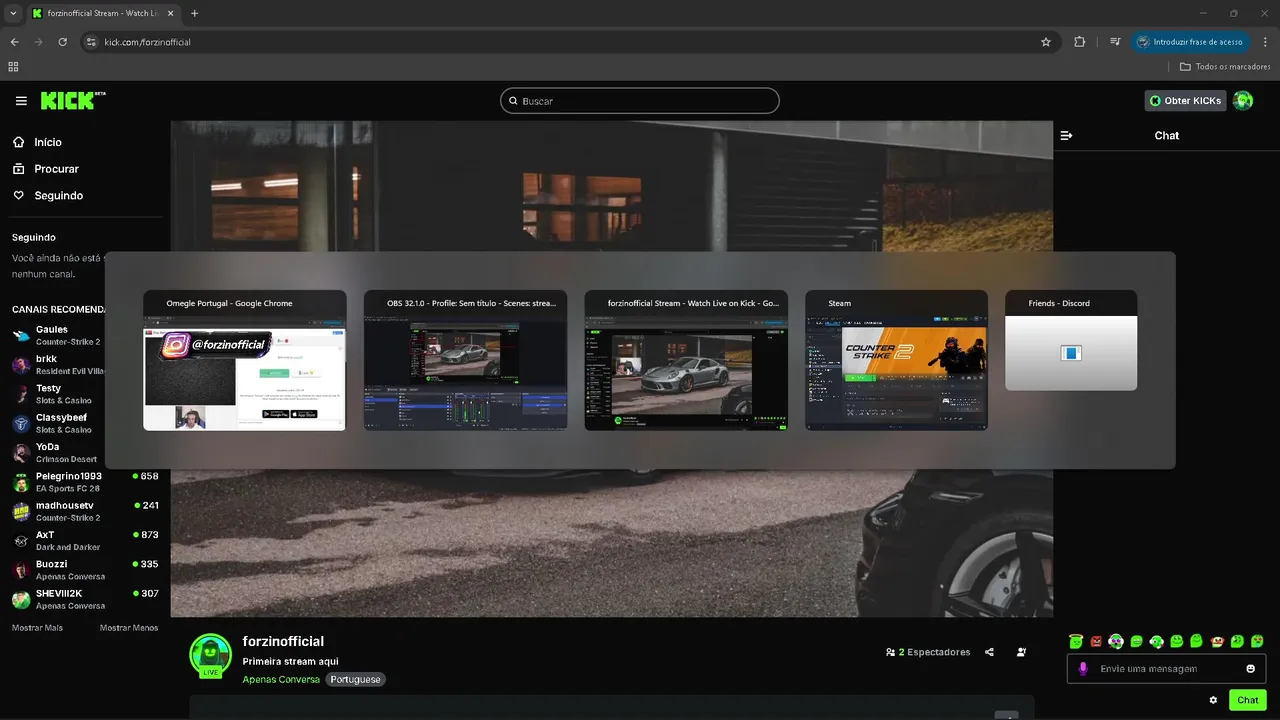Viewport: 1280px width, 720px height.
Task: Click the user icon right of share
Action: (1021, 652)
